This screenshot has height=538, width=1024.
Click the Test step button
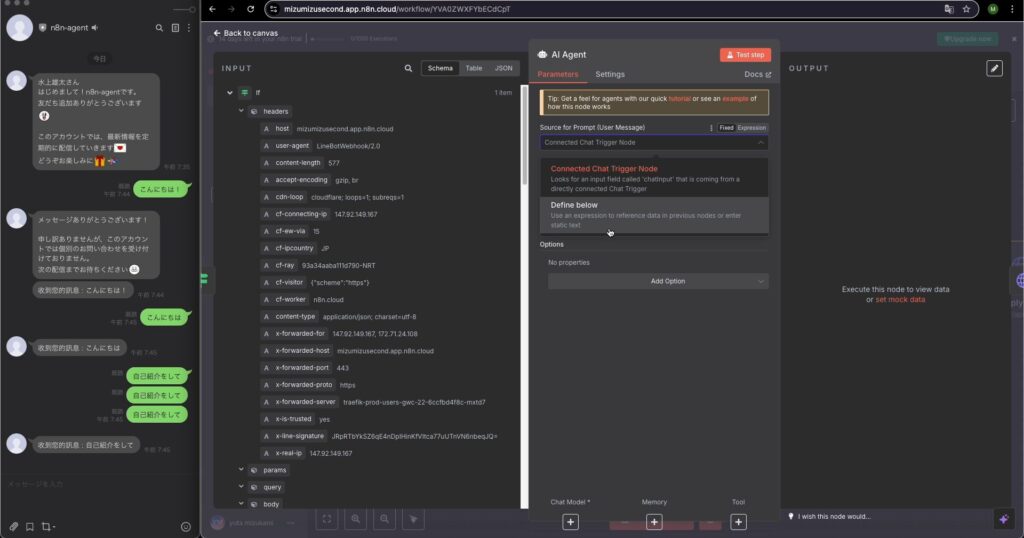(745, 55)
